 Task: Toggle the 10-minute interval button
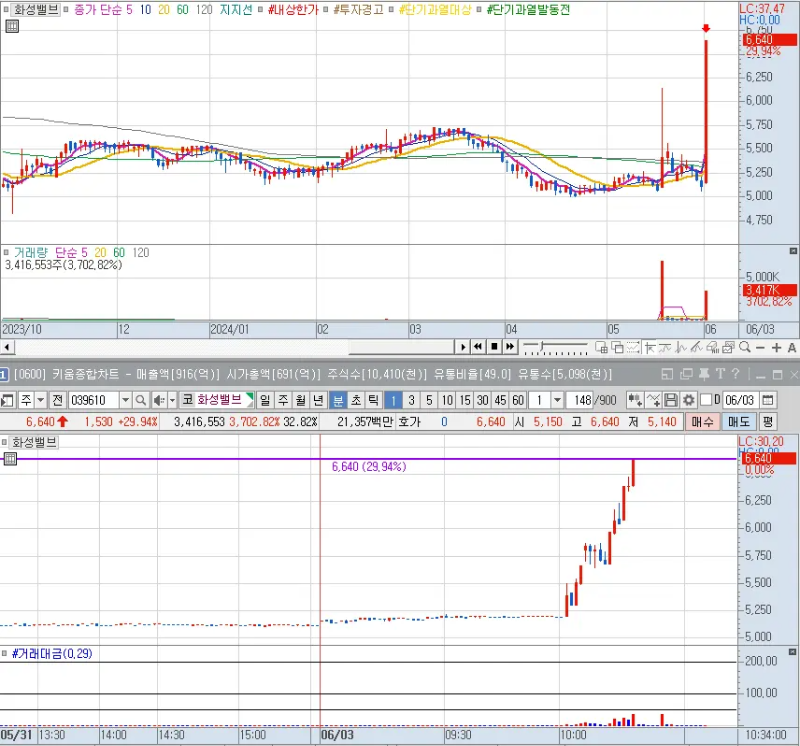447,400
